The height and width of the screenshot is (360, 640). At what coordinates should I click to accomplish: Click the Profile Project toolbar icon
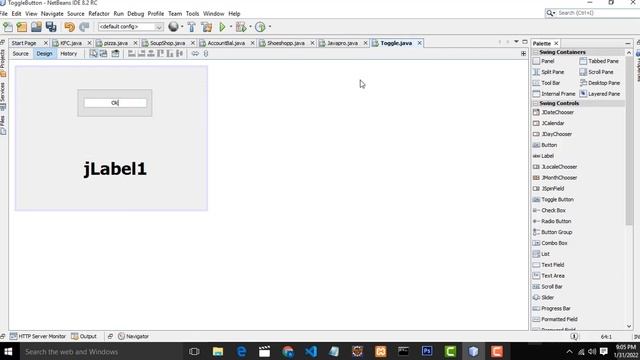coord(260,27)
